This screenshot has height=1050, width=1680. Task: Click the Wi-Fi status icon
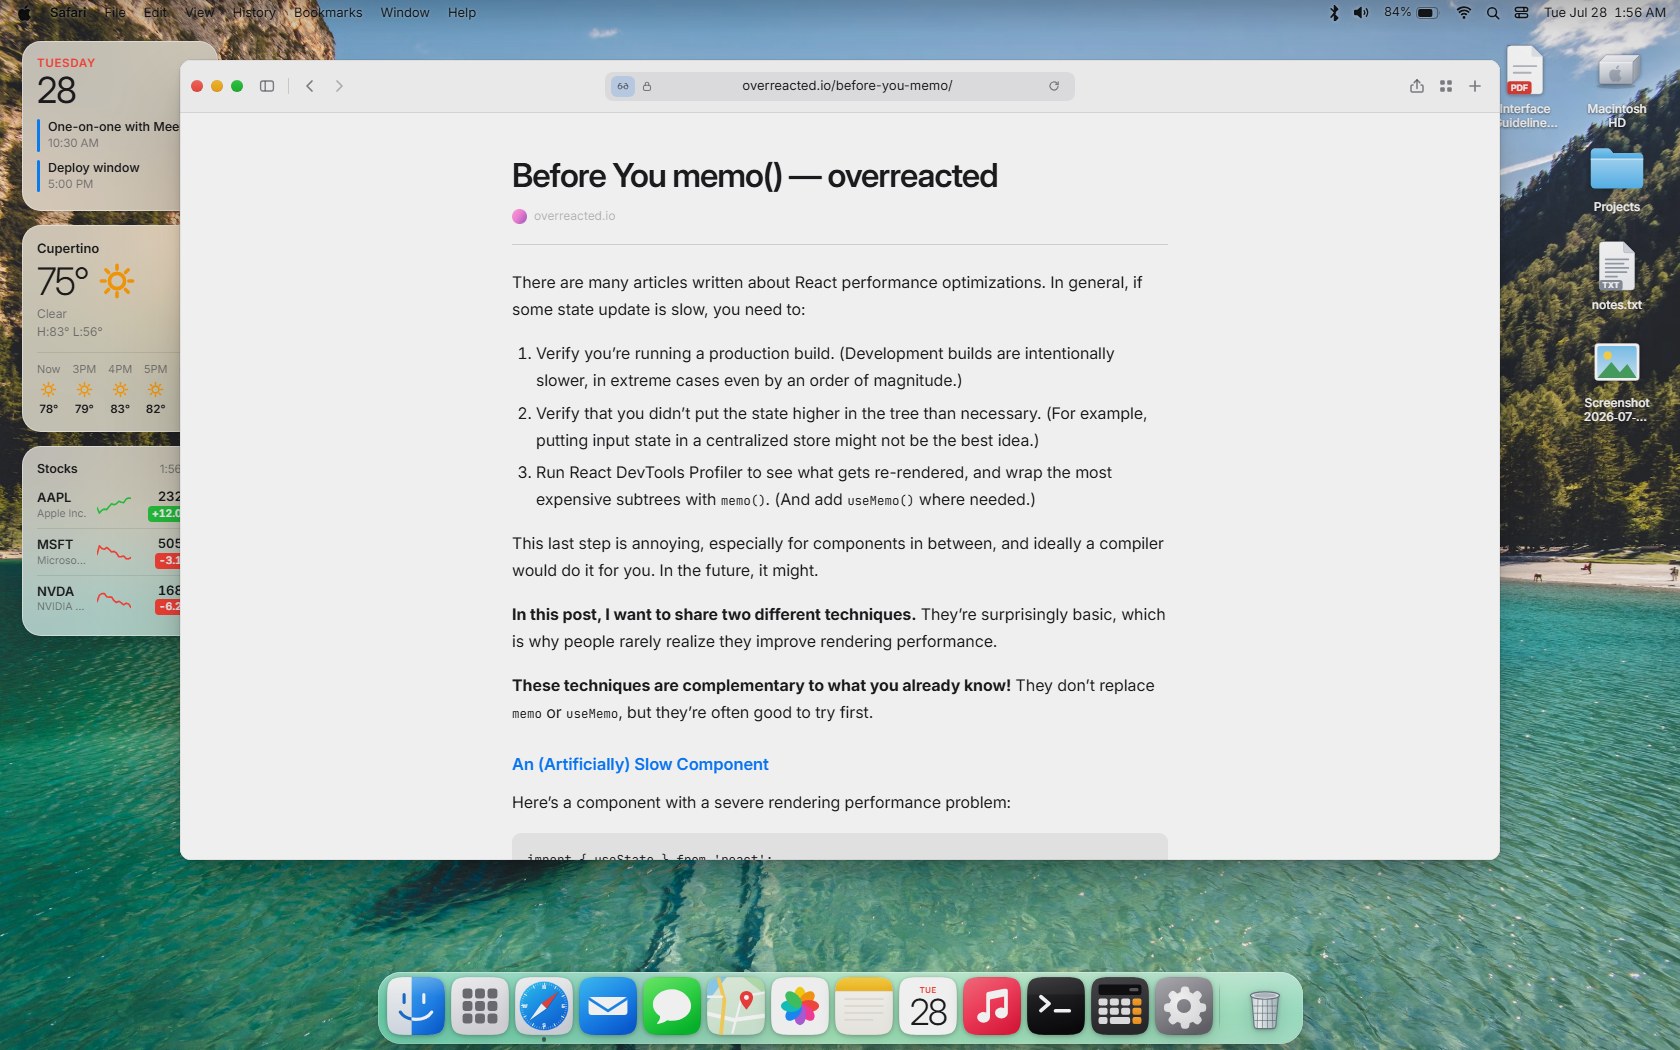tap(1464, 13)
